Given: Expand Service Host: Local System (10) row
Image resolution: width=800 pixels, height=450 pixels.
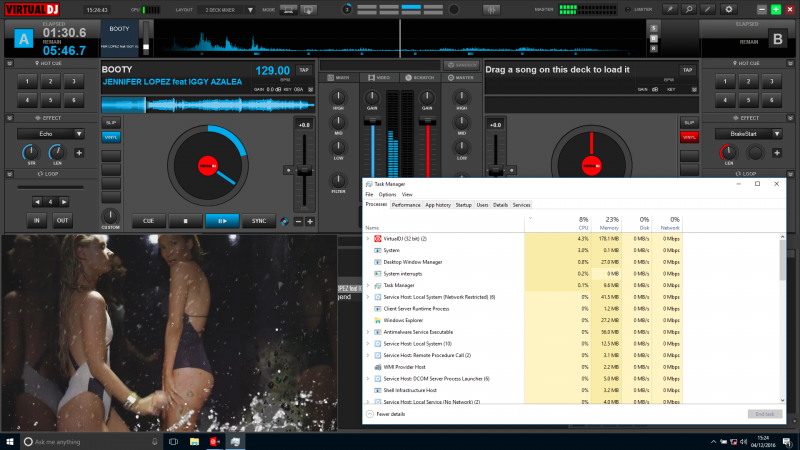Looking at the screenshot, I should [x=368, y=344].
